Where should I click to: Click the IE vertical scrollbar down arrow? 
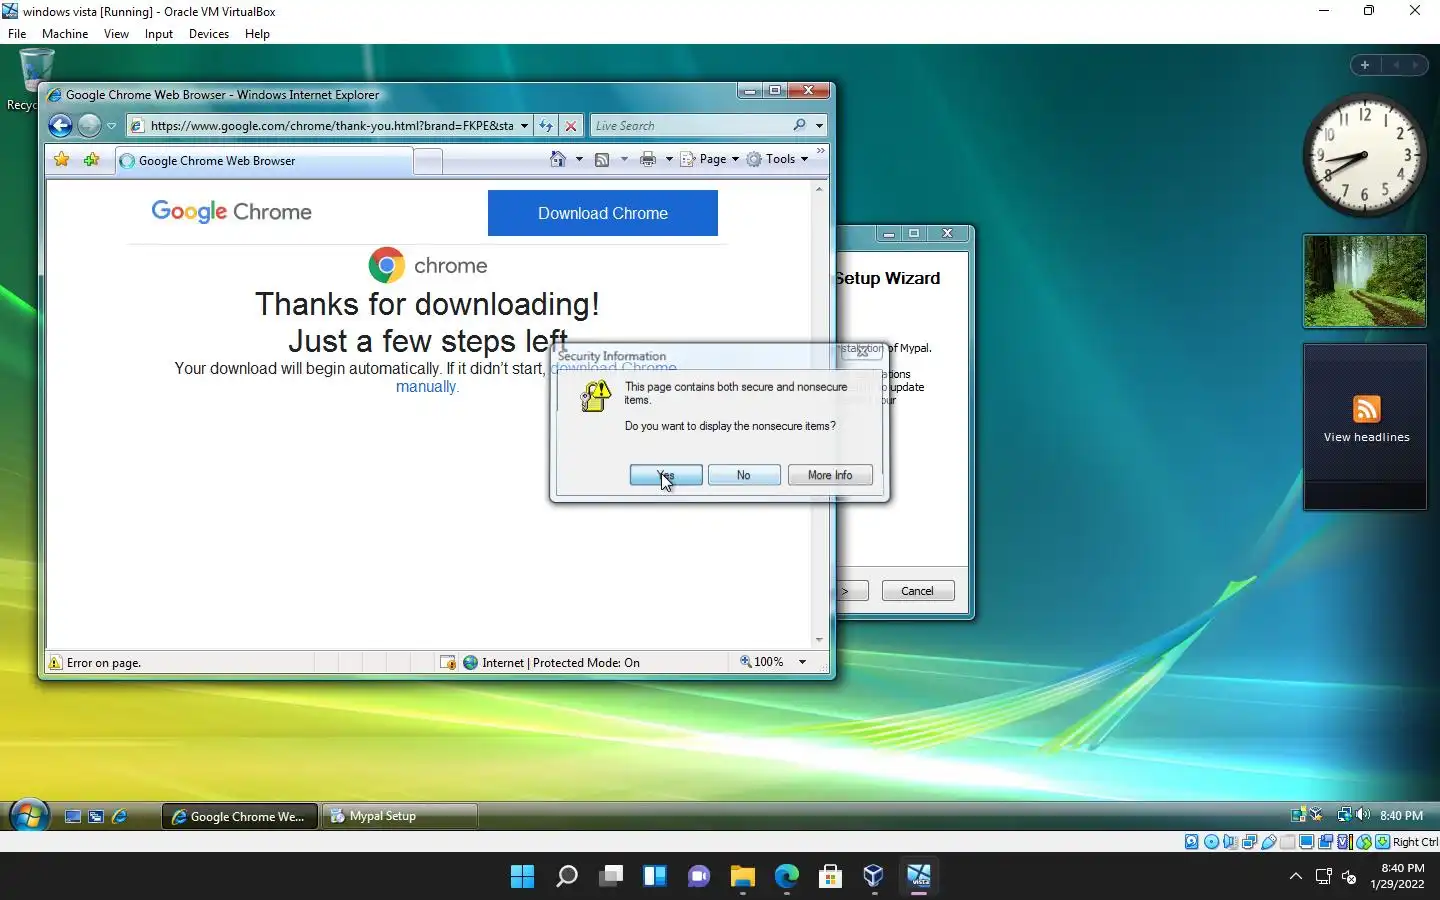click(819, 640)
